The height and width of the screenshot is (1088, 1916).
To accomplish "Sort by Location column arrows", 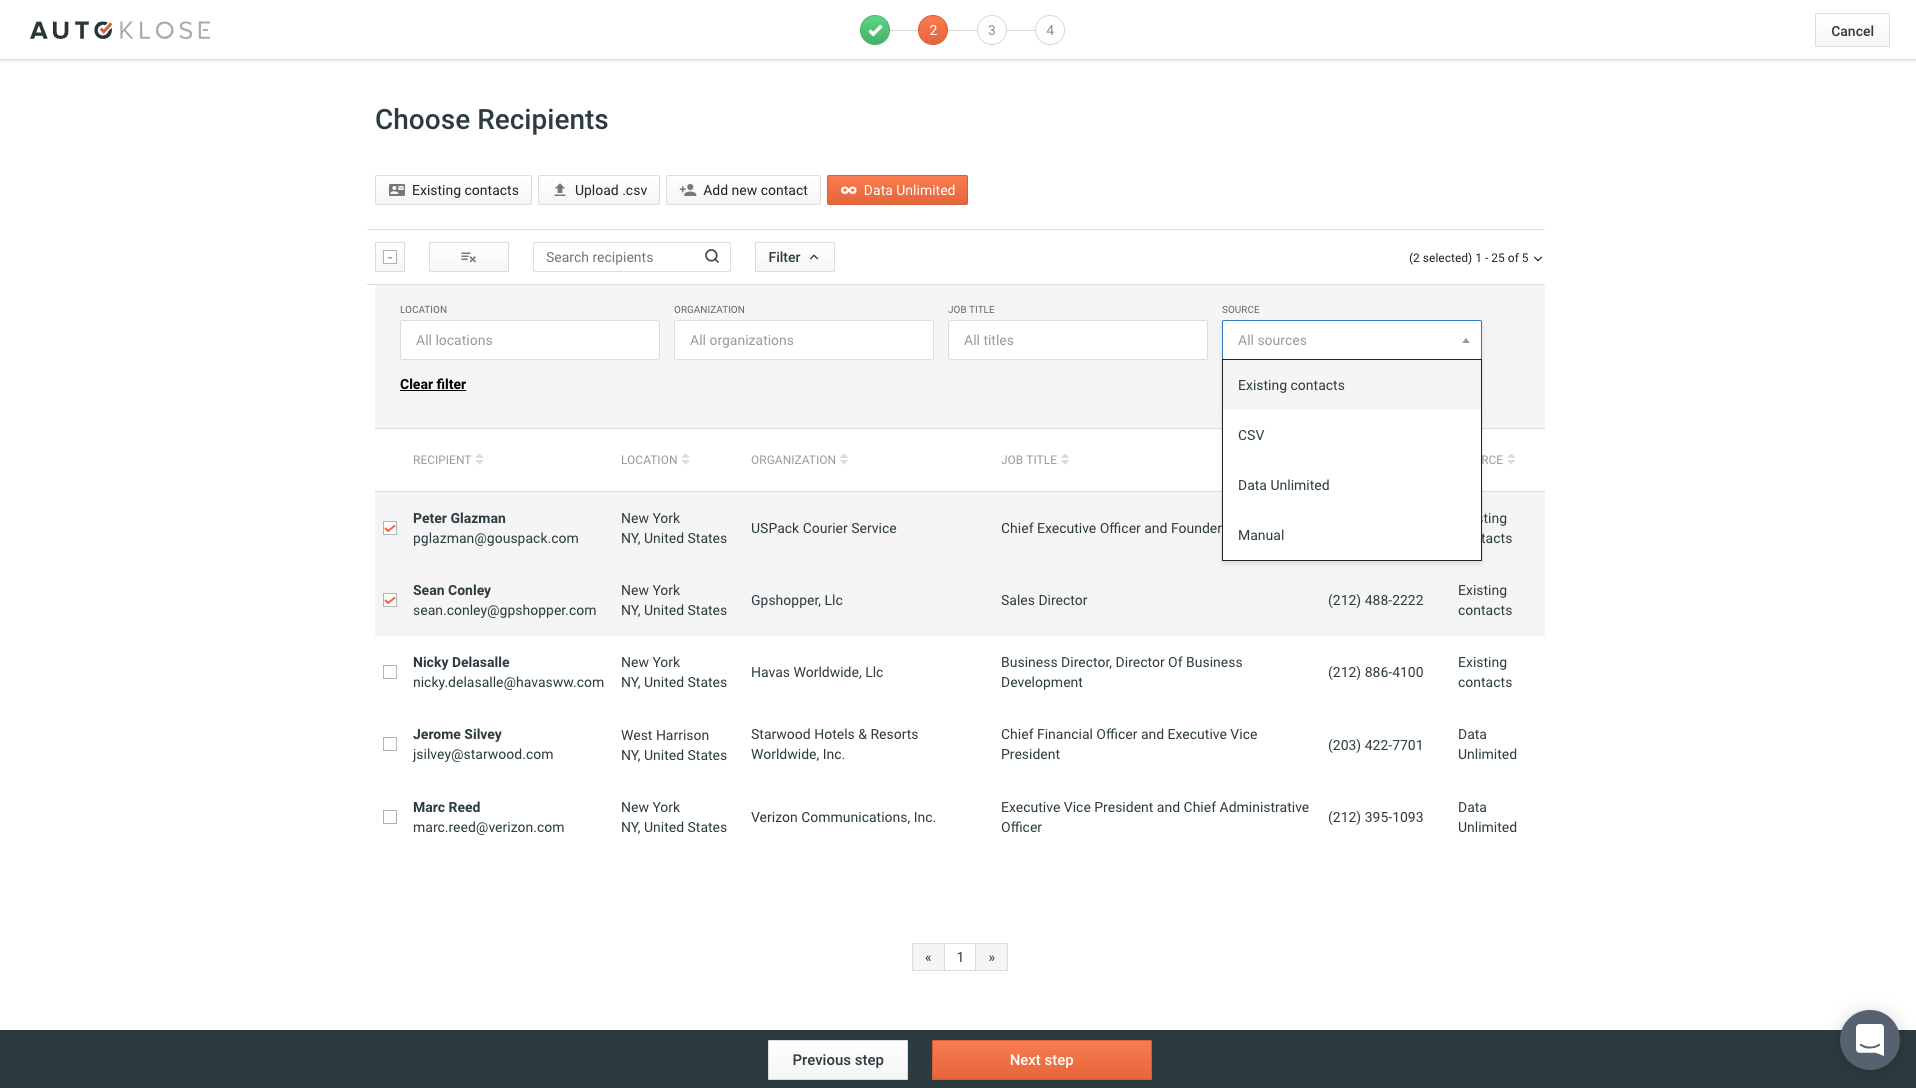I will [686, 460].
